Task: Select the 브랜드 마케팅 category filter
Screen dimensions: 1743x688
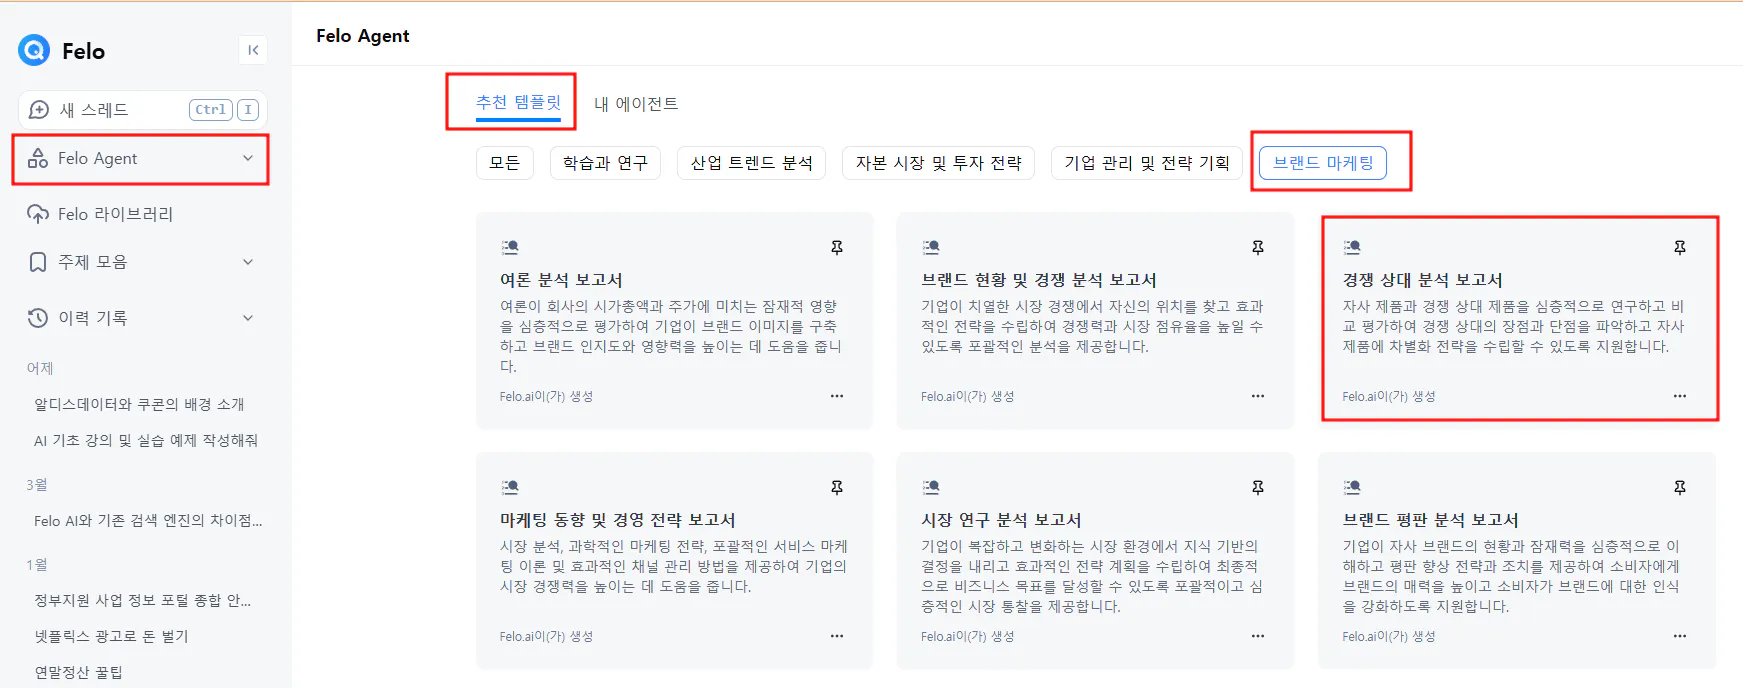Action: (1323, 163)
